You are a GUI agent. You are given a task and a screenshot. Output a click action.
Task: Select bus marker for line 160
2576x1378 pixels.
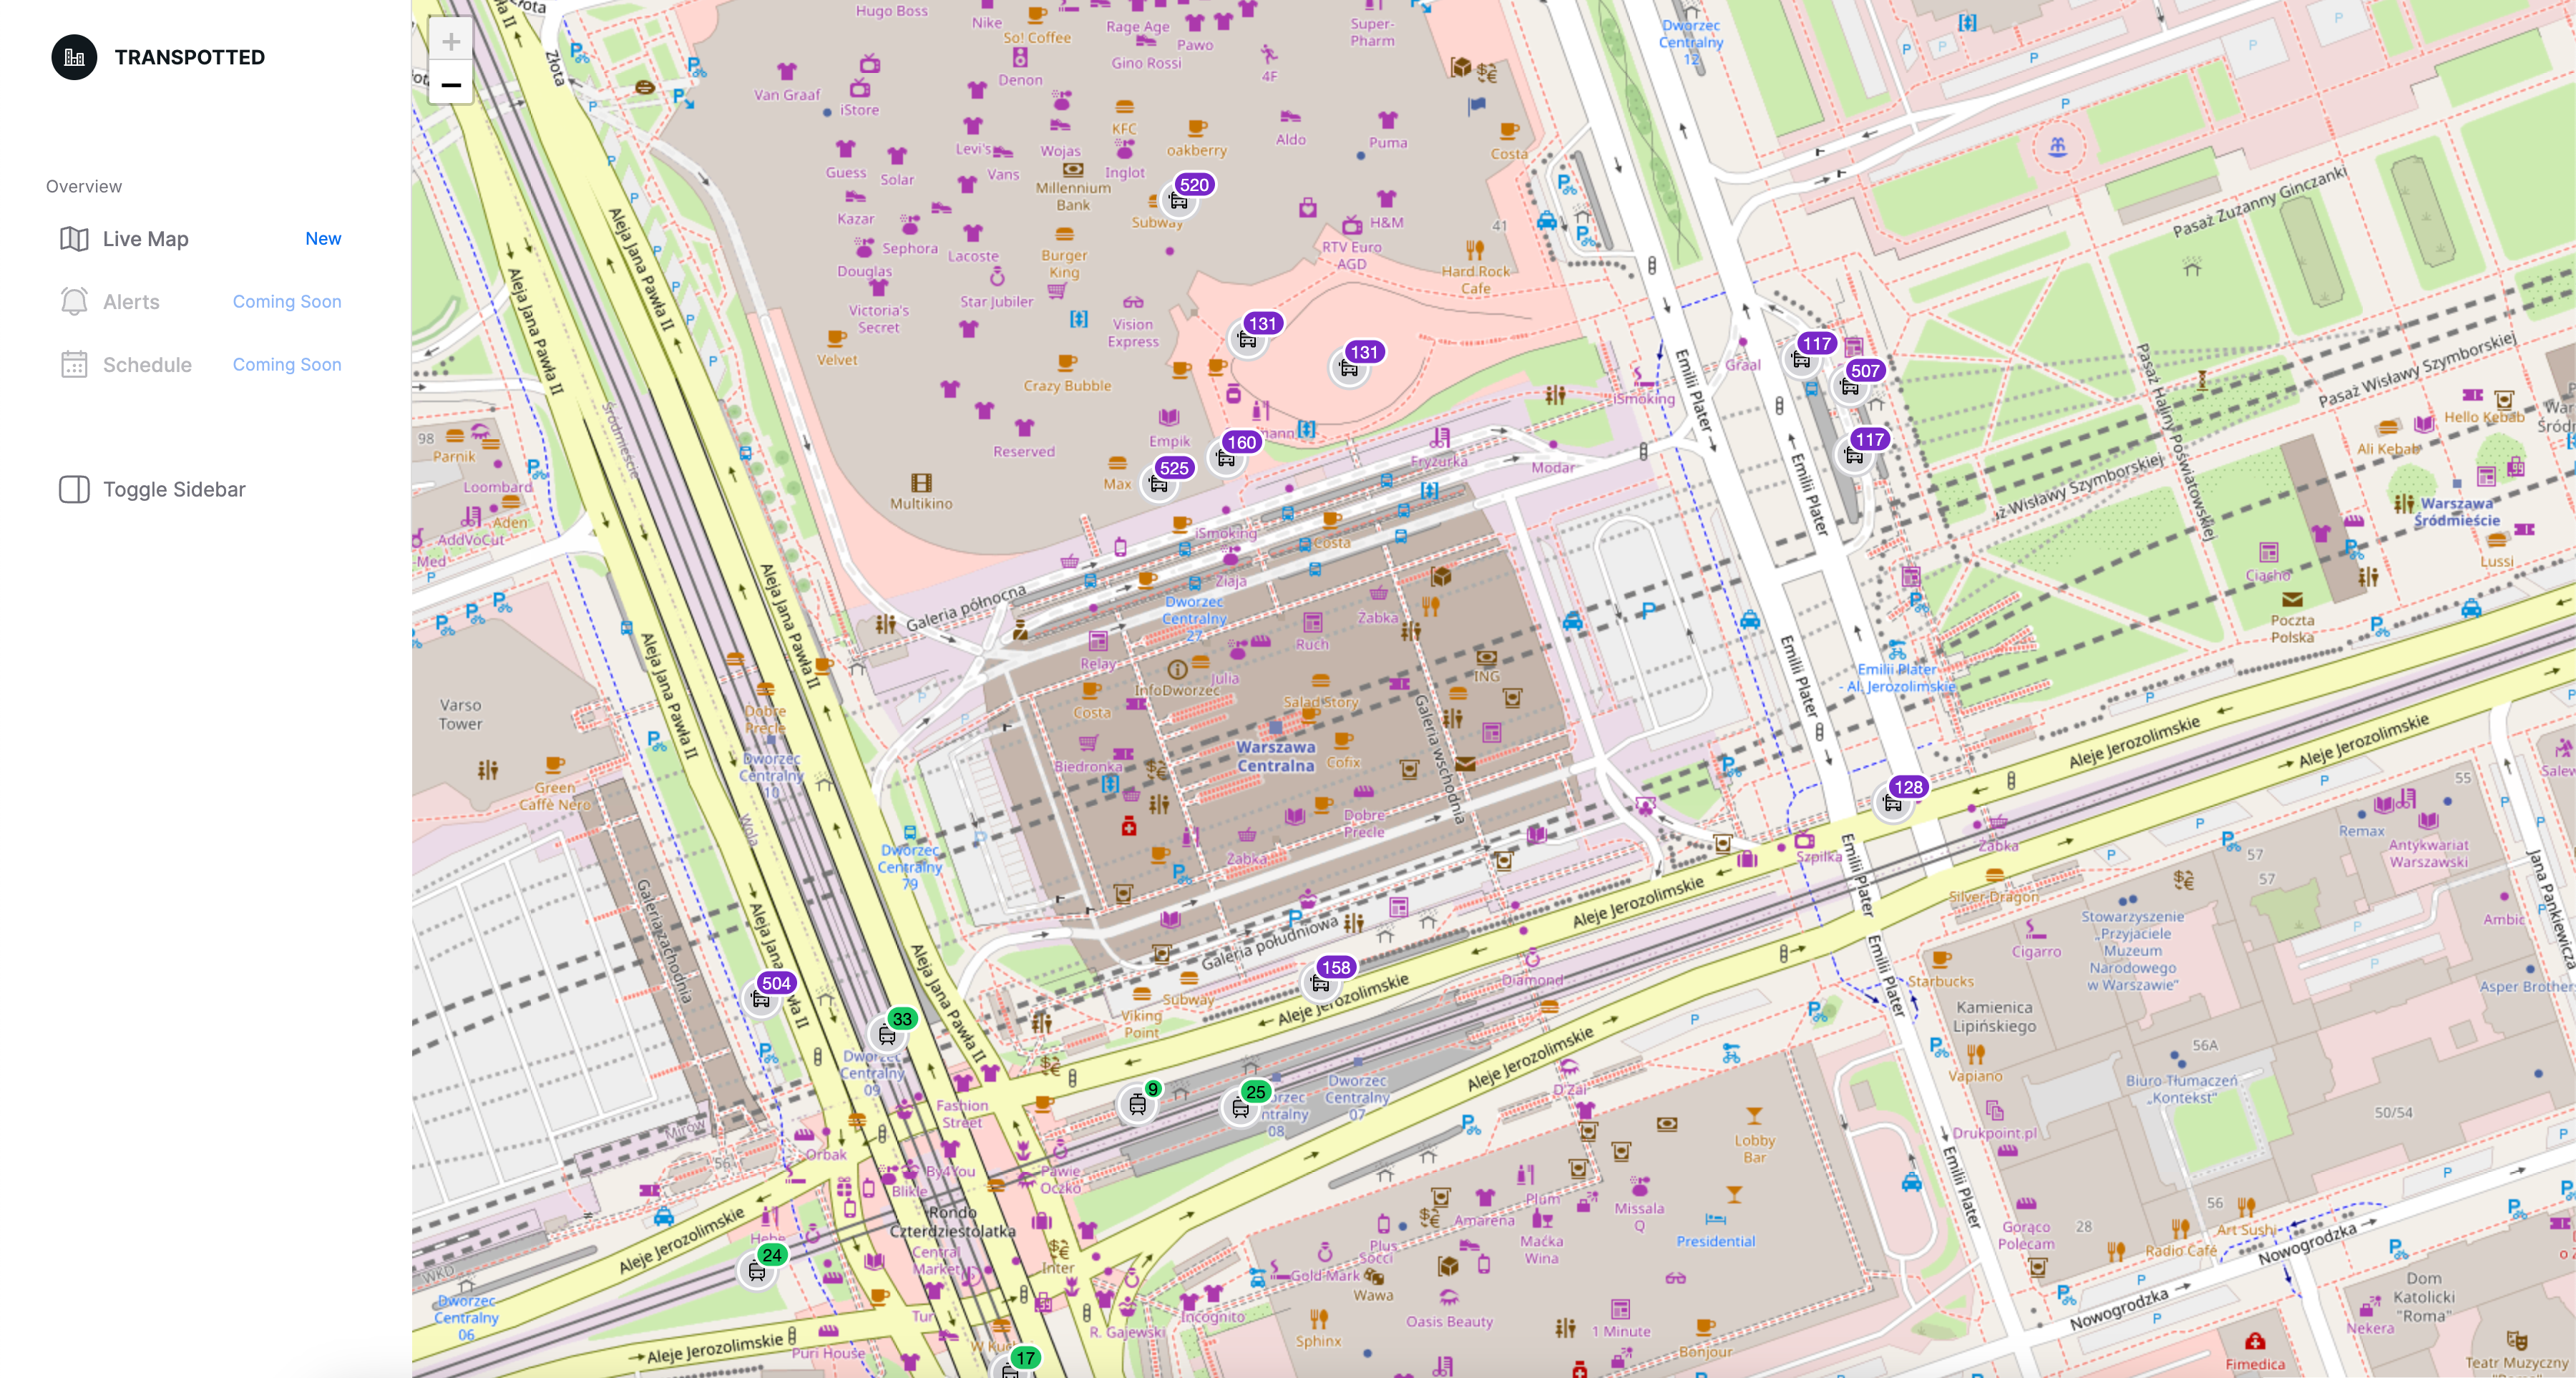pos(1227,458)
